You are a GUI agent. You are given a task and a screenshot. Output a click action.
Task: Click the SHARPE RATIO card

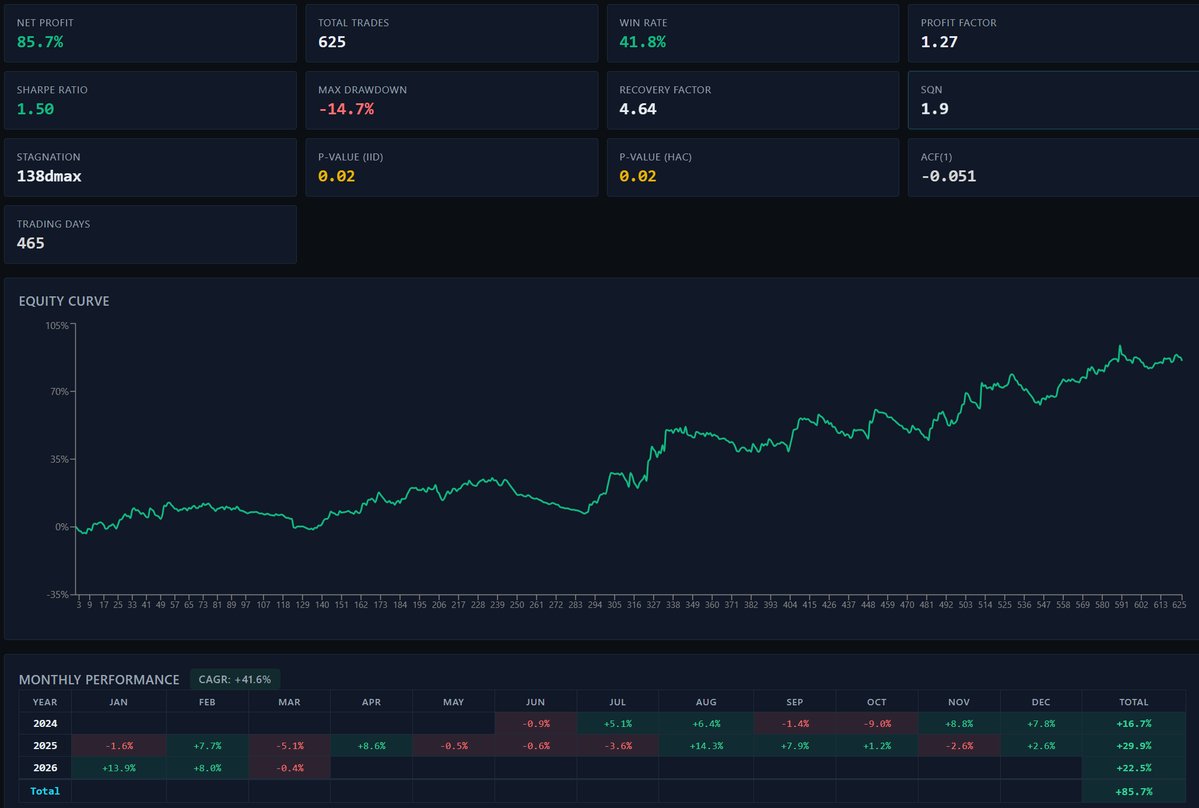[150, 100]
